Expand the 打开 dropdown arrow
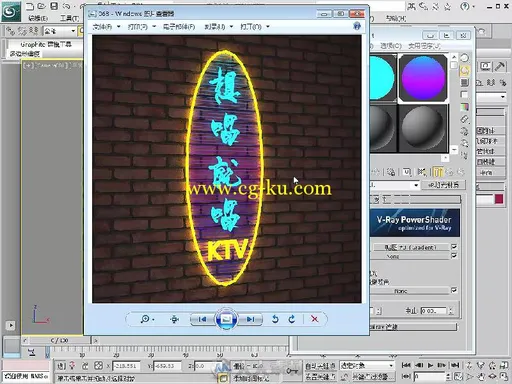This screenshot has width=512, height=384. click(x=268, y=27)
